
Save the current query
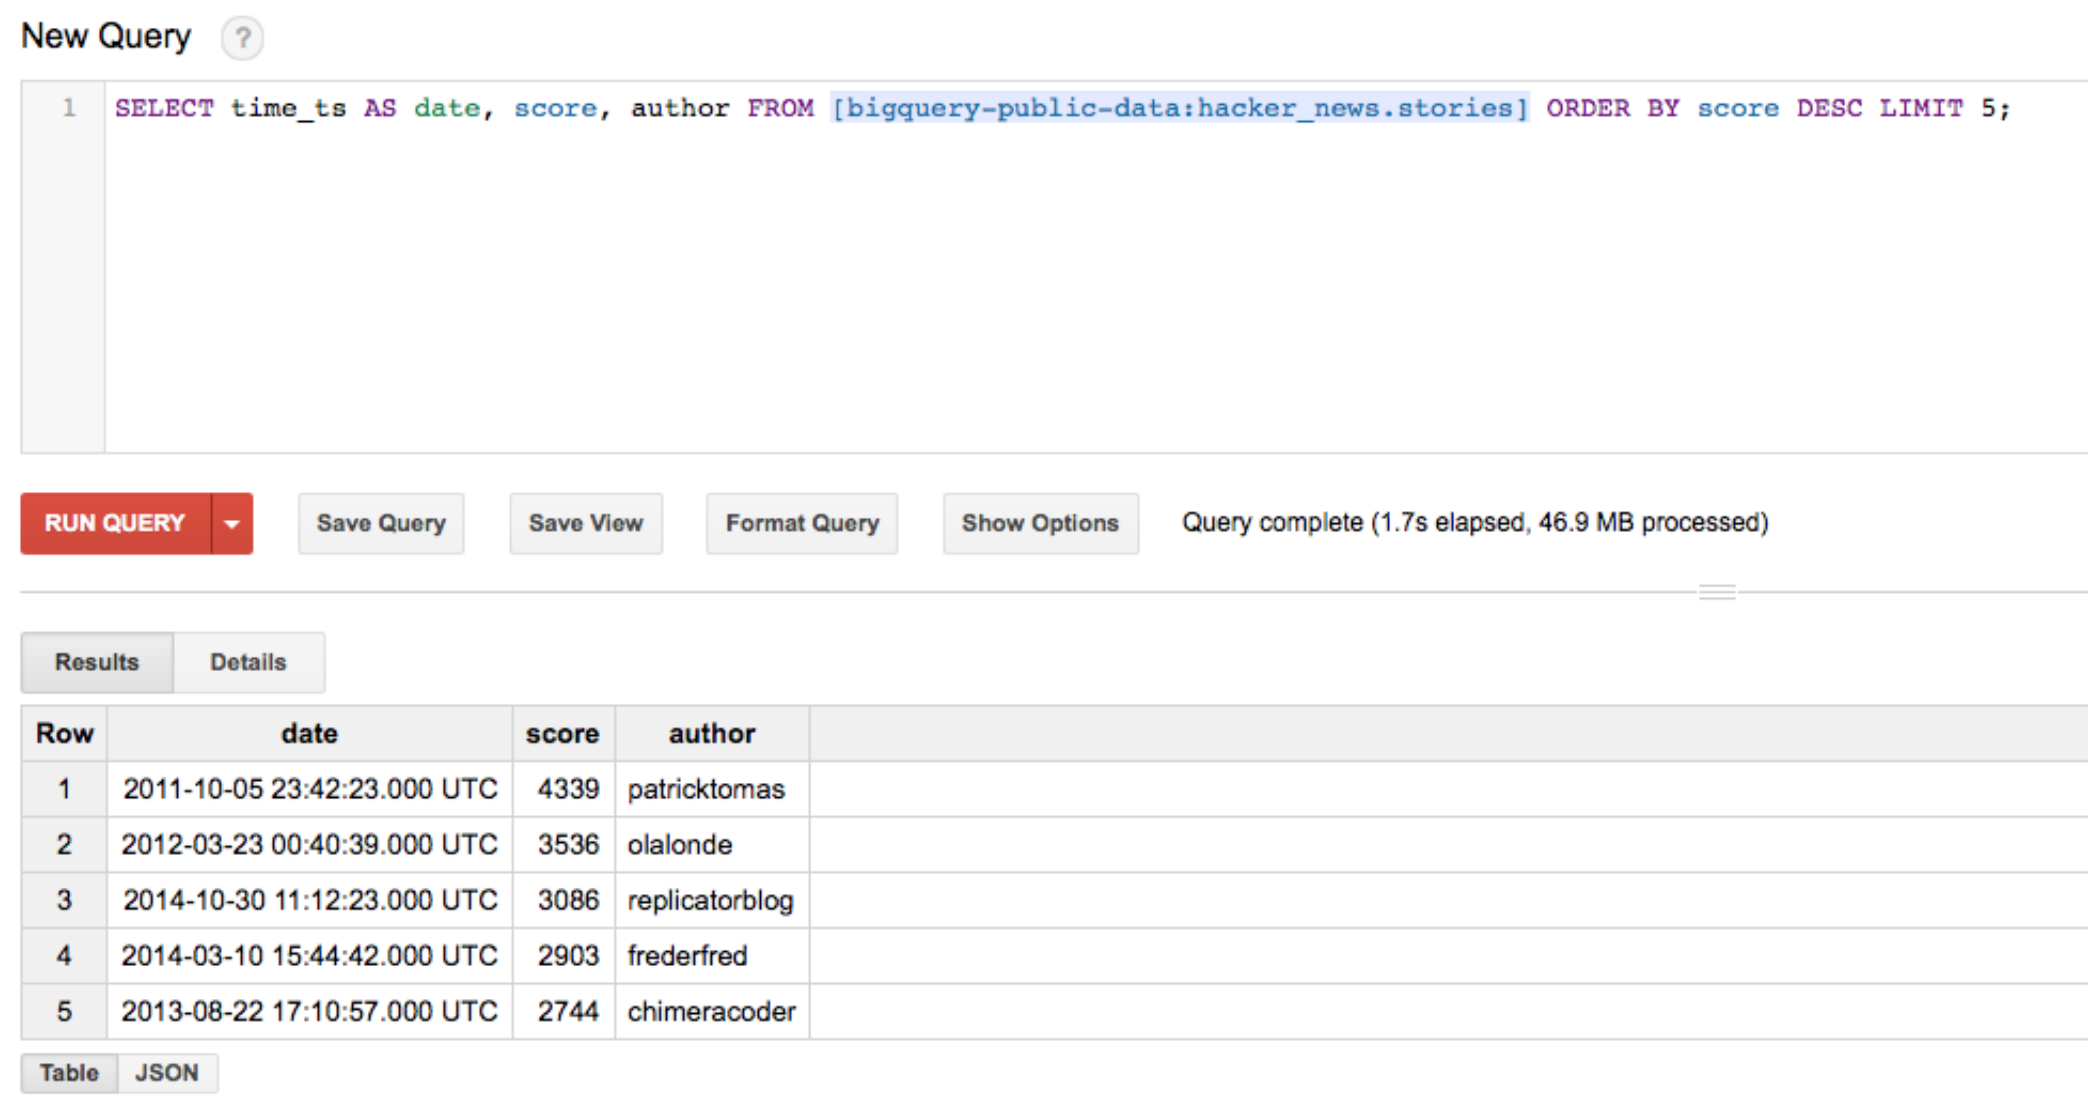coord(380,523)
